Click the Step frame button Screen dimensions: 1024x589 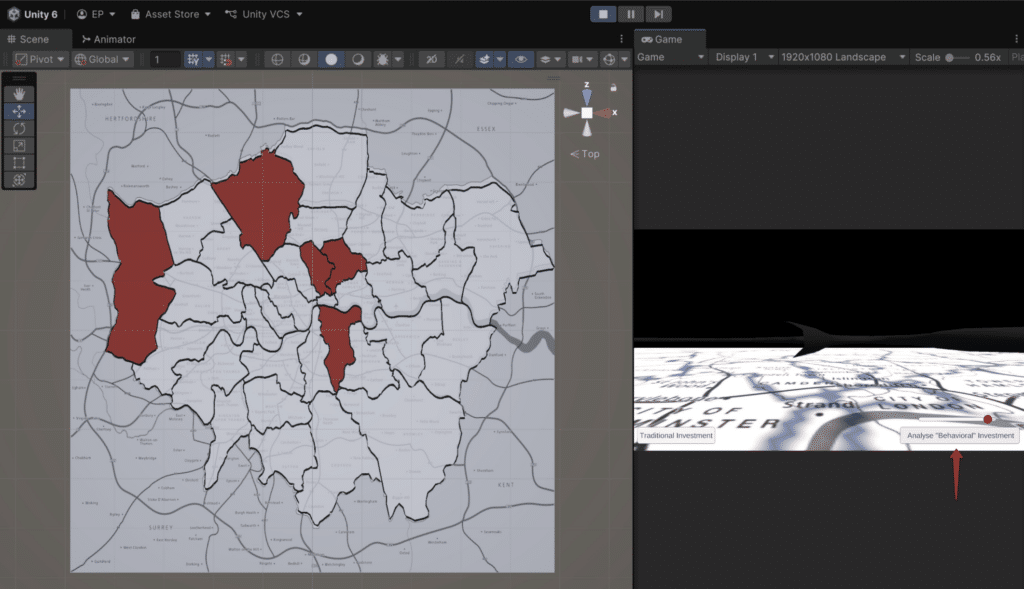[x=658, y=14]
